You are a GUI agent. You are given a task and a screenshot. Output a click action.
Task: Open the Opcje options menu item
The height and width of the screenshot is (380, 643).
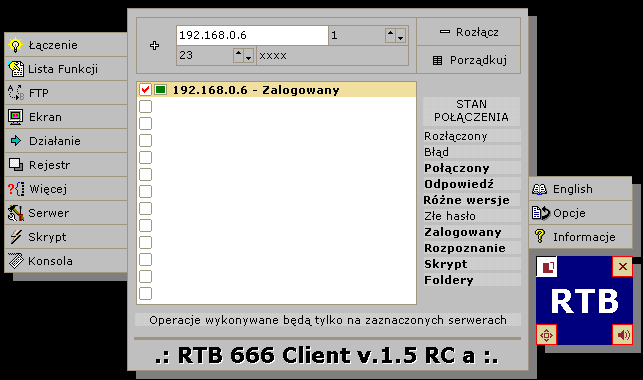pyautogui.click(x=580, y=213)
